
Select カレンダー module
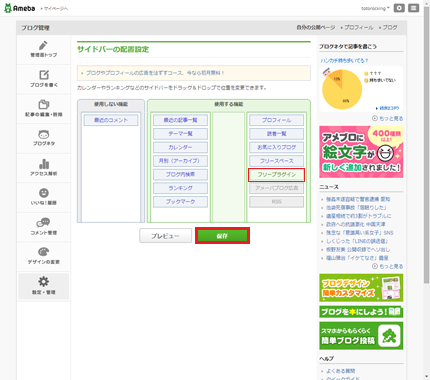[x=180, y=147]
